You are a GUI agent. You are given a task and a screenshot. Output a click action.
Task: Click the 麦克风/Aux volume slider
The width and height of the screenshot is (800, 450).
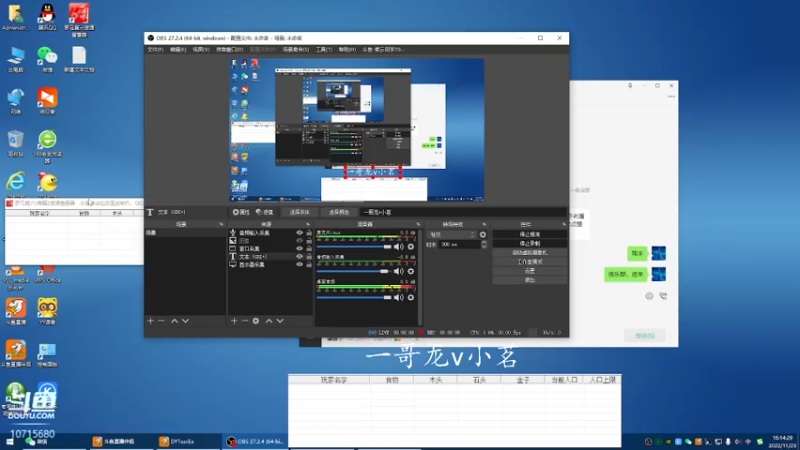(354, 247)
